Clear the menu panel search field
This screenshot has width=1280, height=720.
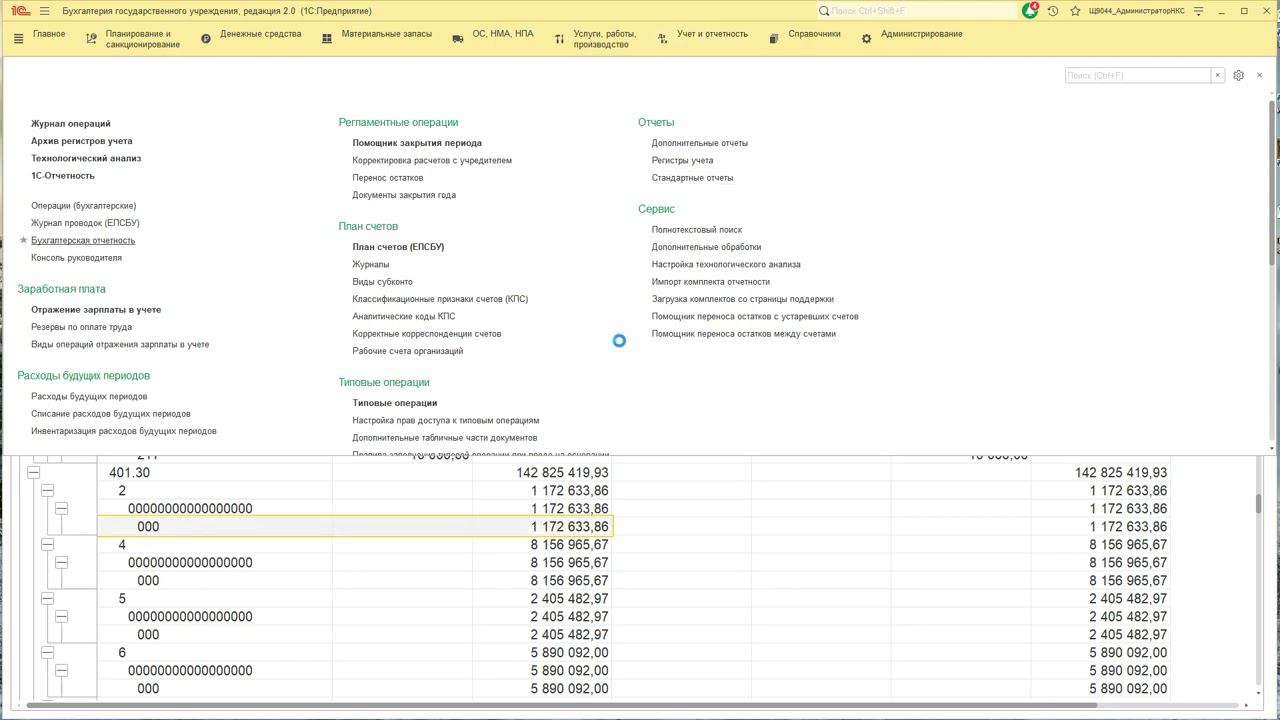coord(1217,75)
